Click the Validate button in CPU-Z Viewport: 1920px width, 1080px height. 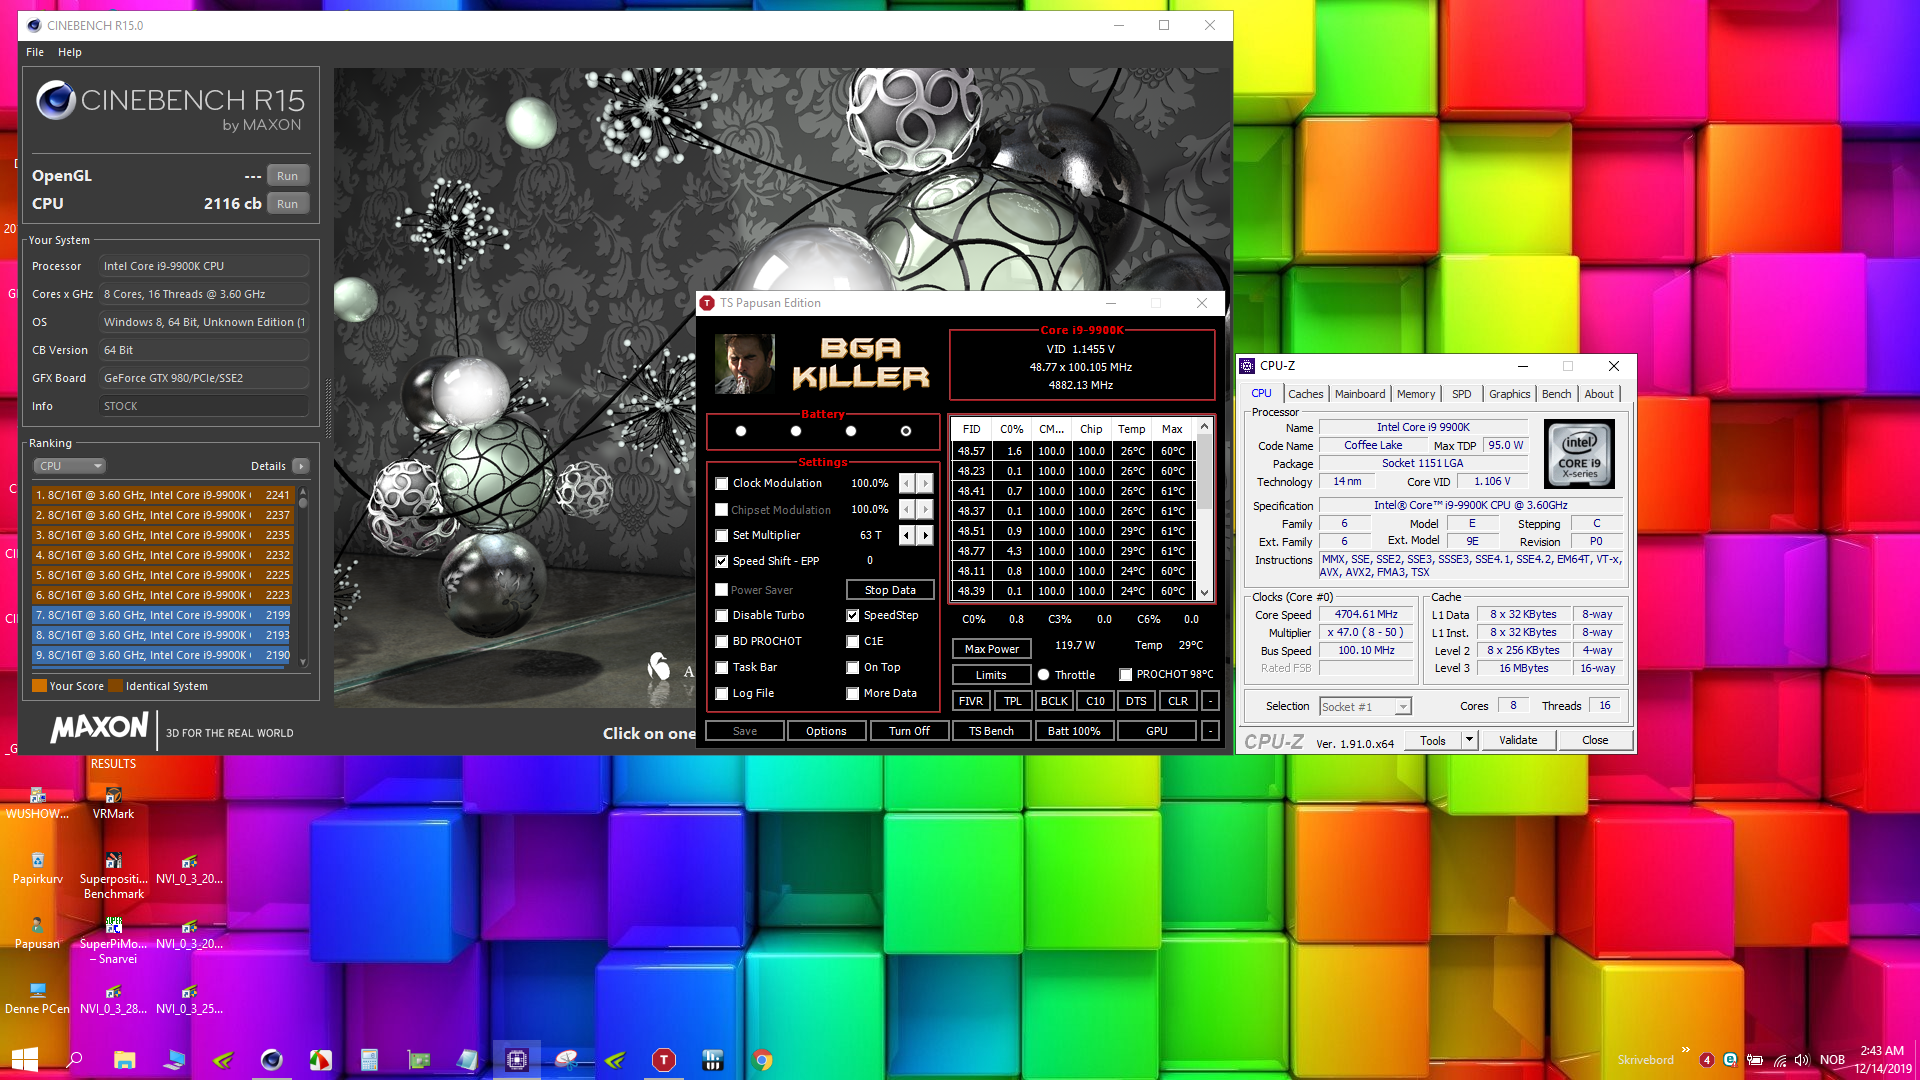click(1518, 740)
